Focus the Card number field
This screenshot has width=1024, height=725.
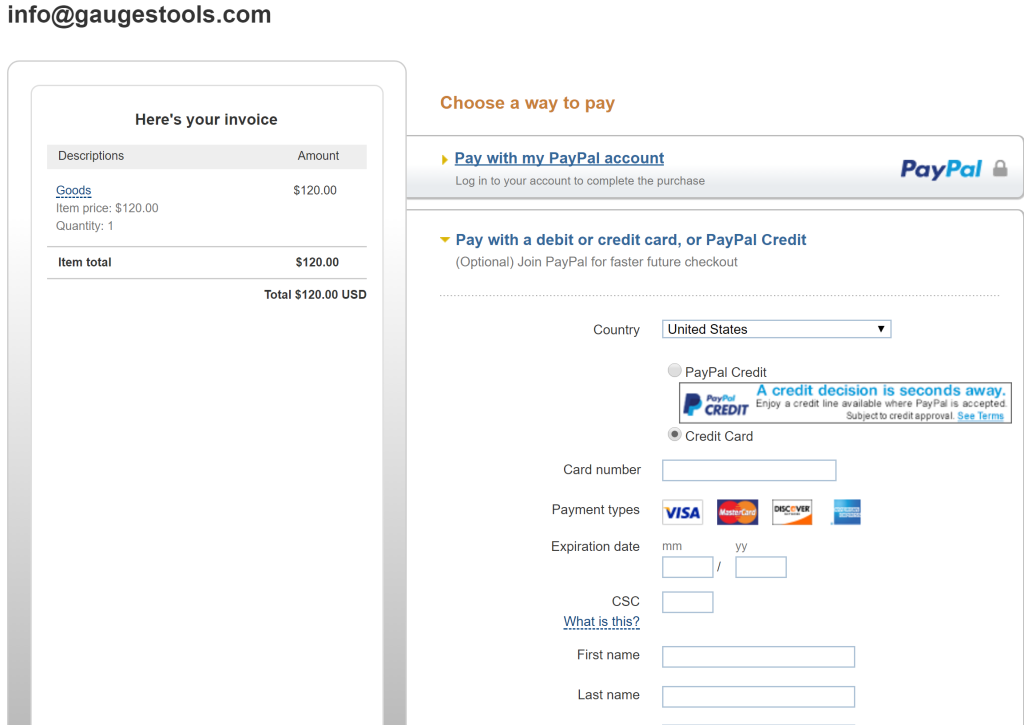pos(749,470)
